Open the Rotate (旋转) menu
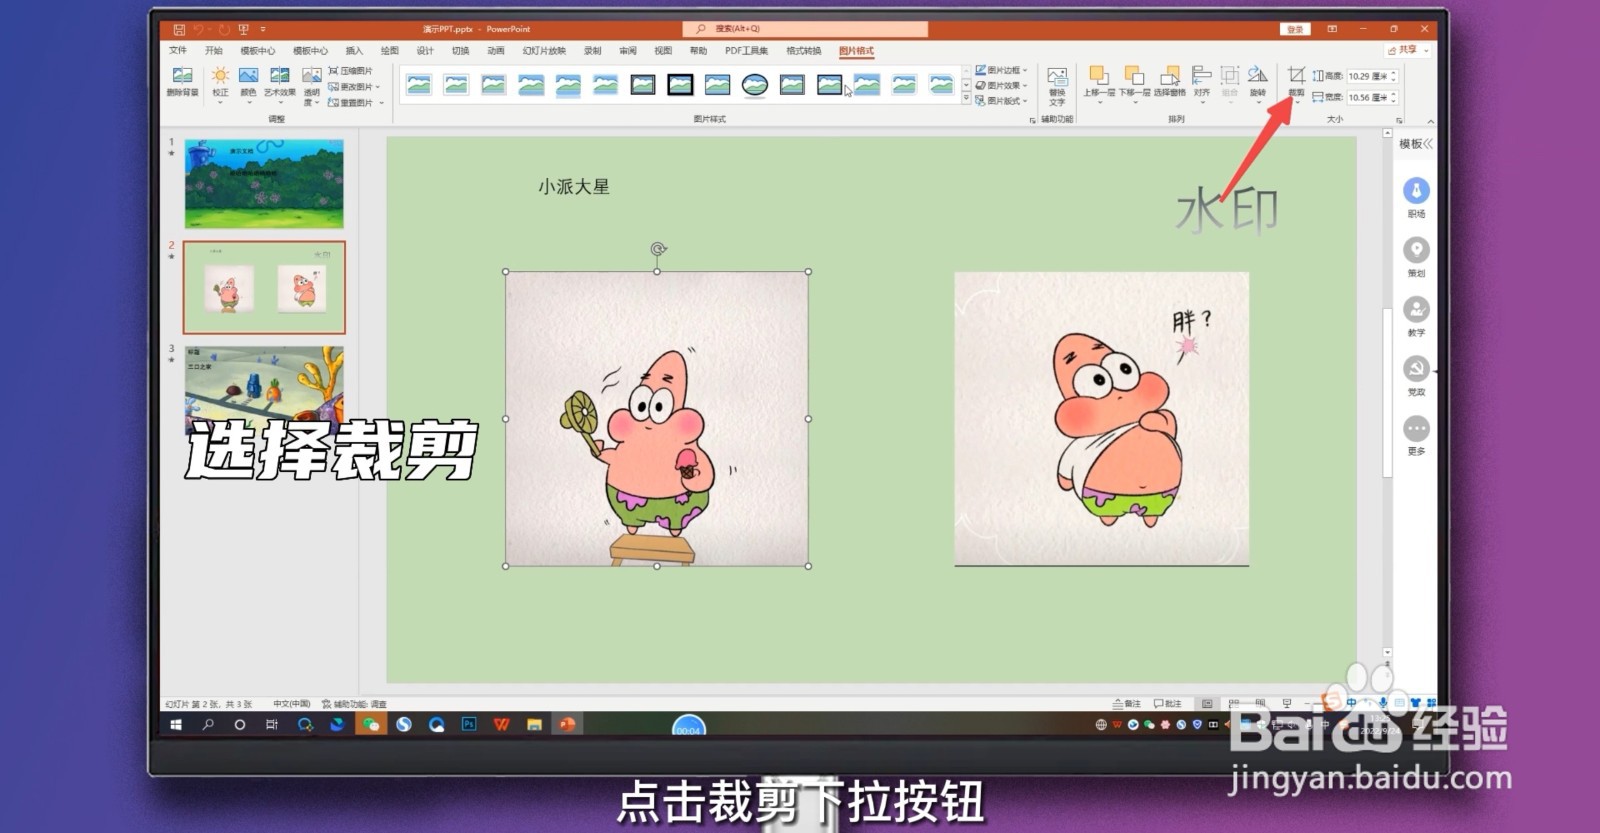Screen dimensions: 1600x833 click(x=1258, y=83)
